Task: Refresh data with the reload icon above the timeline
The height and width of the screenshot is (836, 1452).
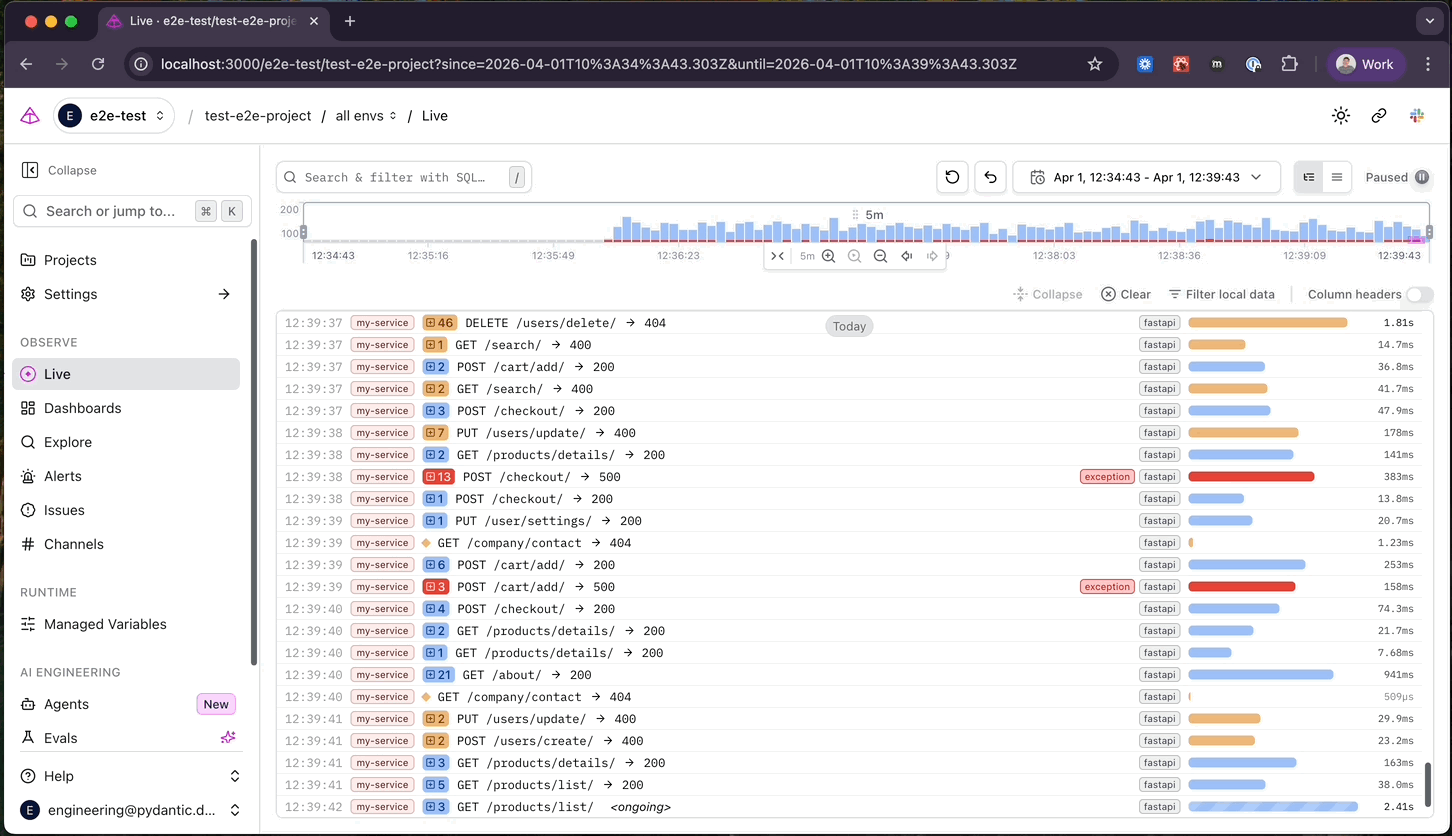Action: coord(951,177)
